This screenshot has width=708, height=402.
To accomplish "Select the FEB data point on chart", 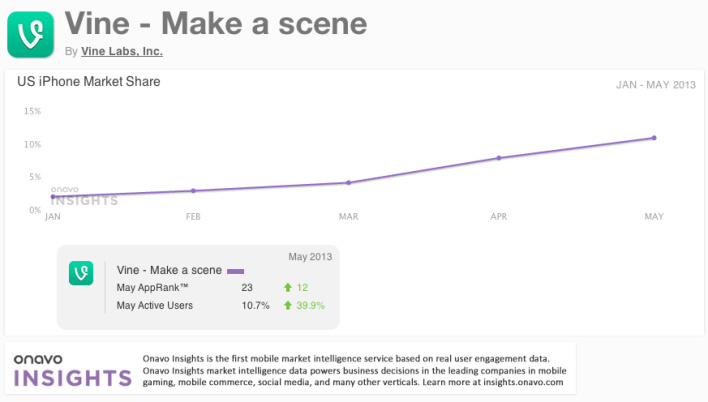I will [193, 191].
